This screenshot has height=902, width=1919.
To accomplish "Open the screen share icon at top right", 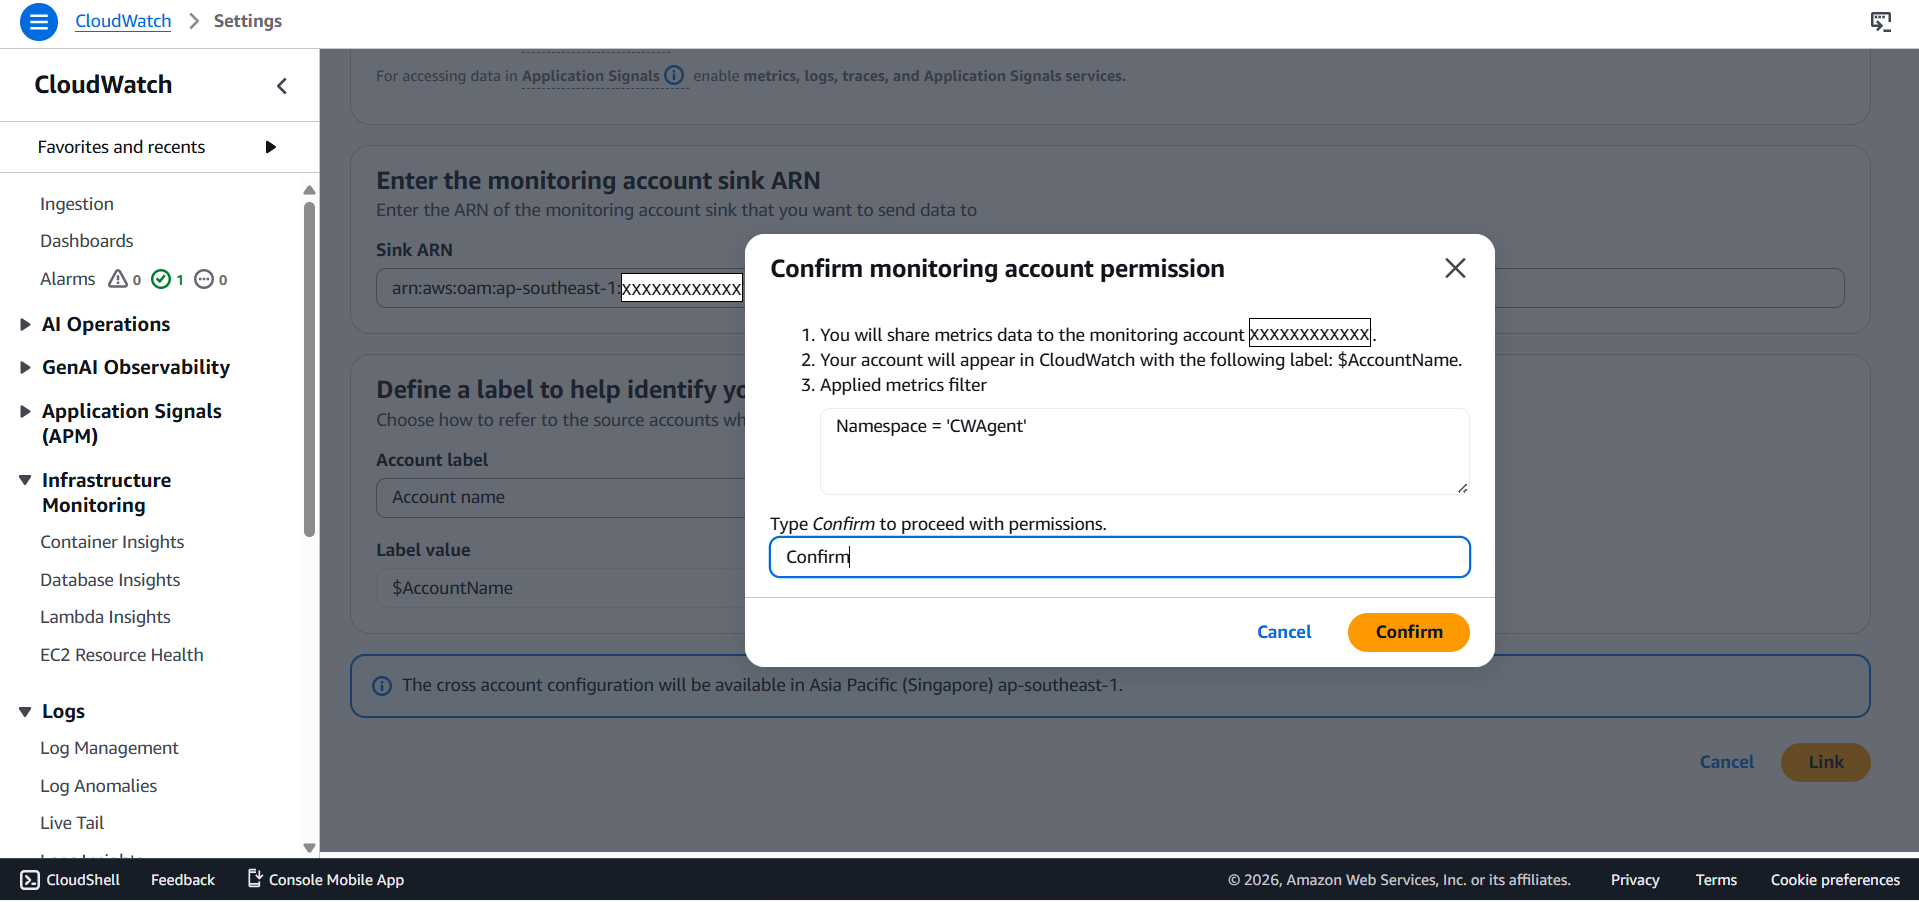I will click(x=1881, y=21).
